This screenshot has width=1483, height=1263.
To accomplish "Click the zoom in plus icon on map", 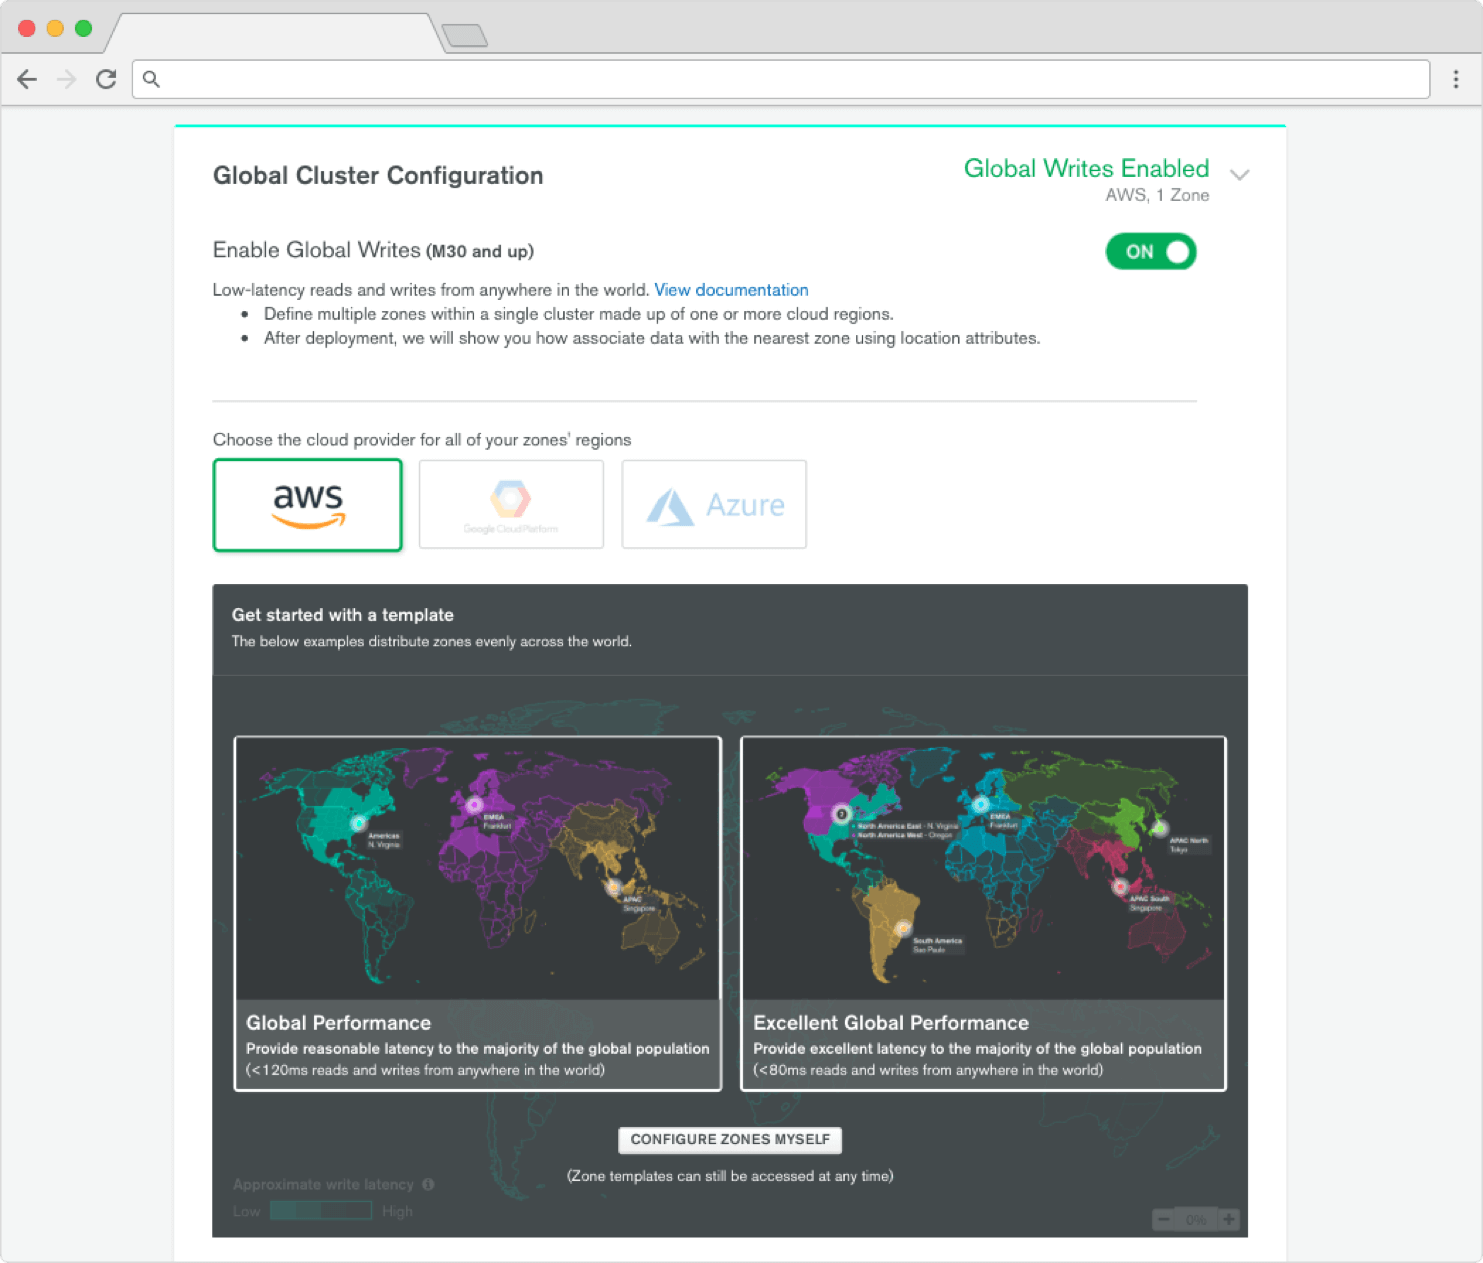I will click(x=1229, y=1219).
